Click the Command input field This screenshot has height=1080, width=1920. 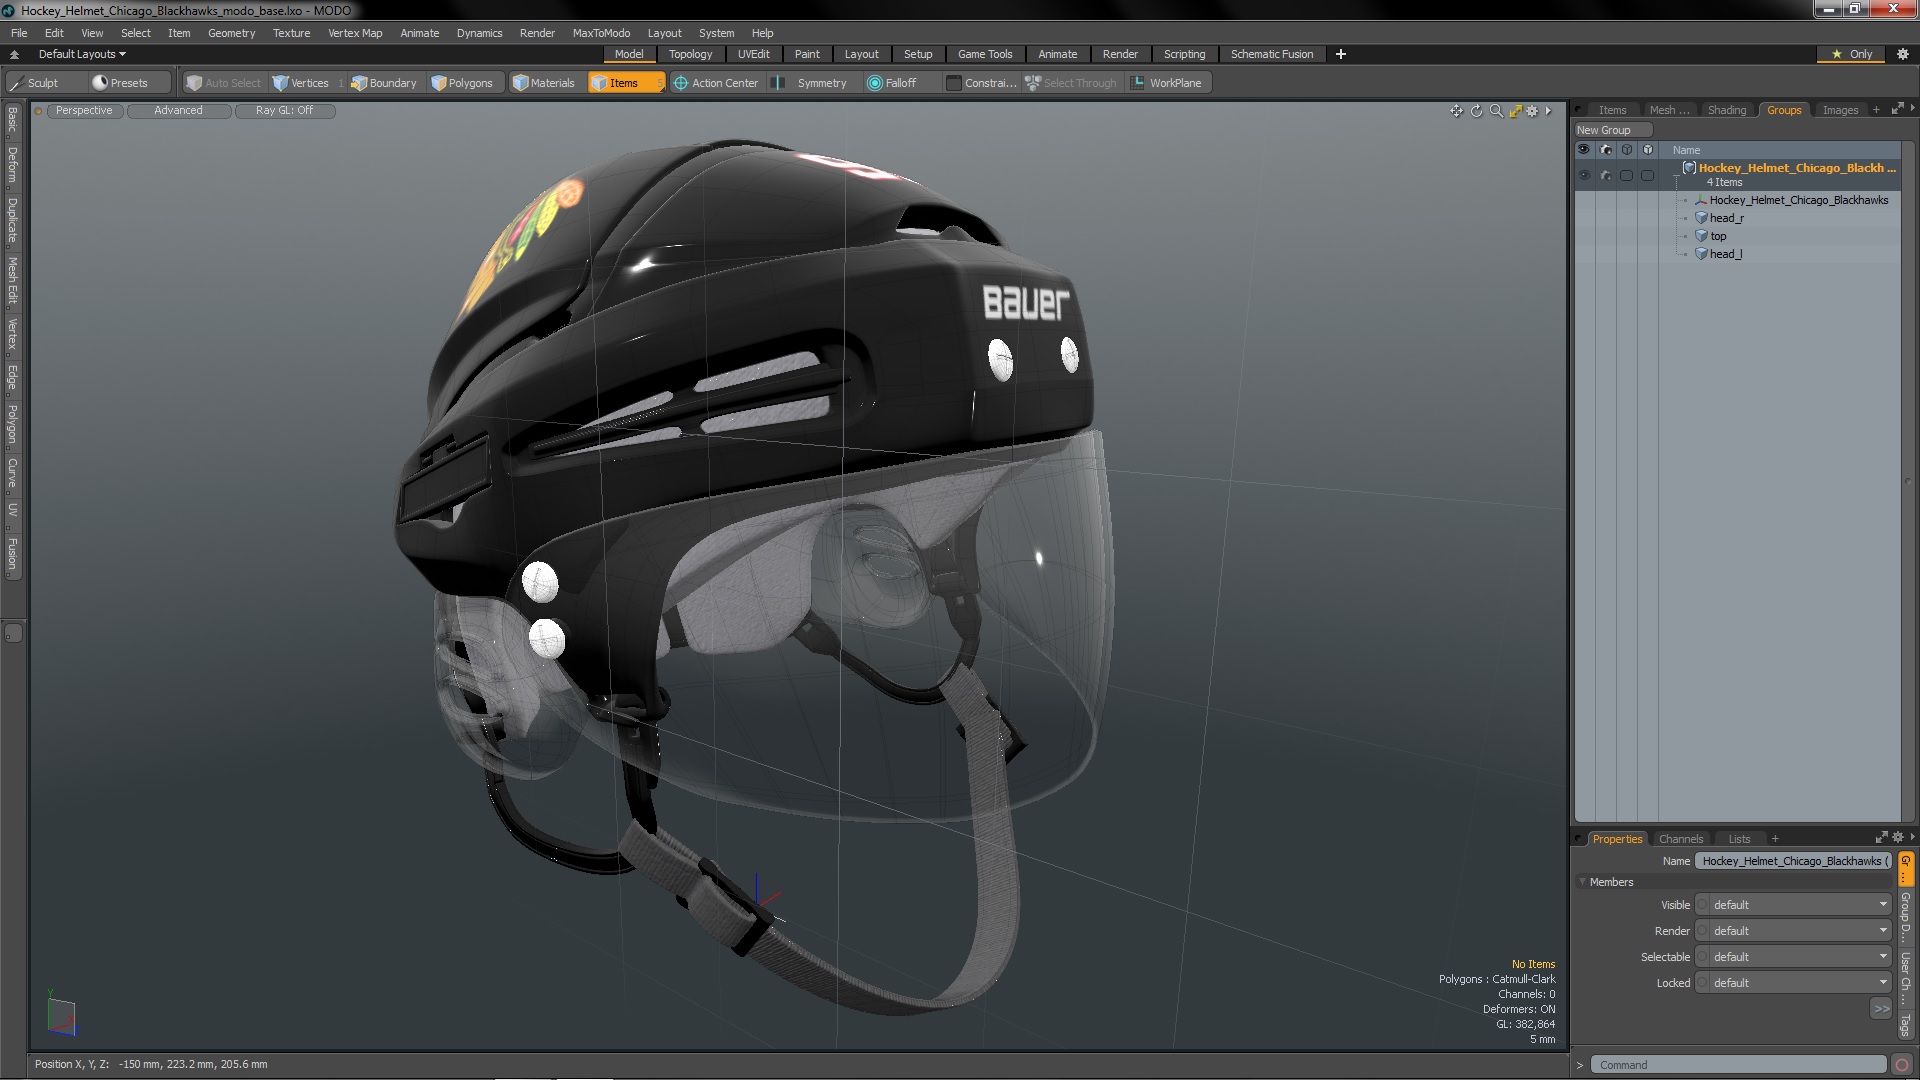point(1738,1065)
